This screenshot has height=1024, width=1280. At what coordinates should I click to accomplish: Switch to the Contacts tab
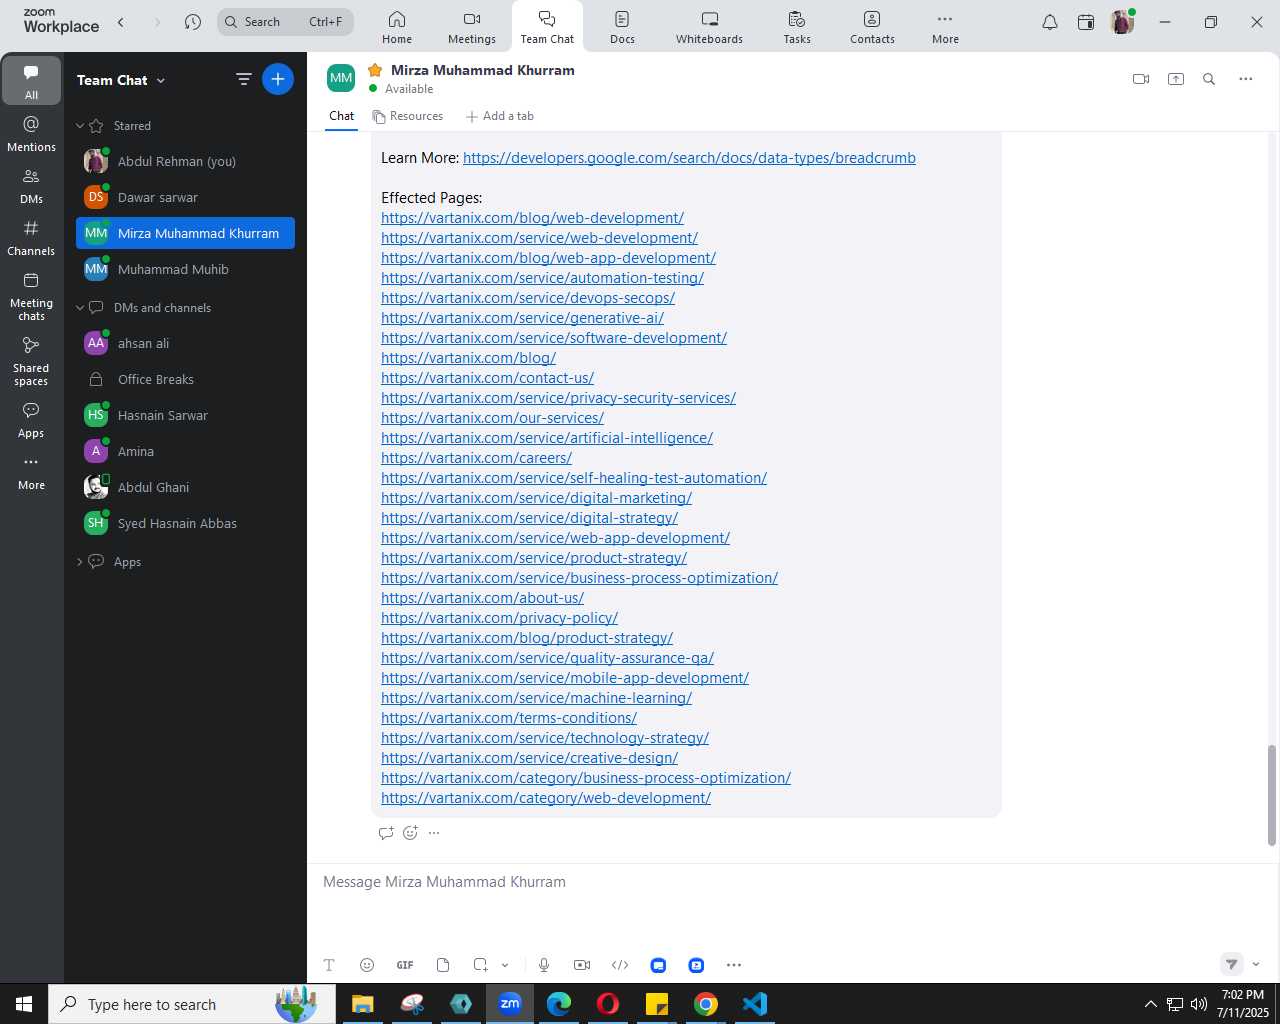[872, 27]
